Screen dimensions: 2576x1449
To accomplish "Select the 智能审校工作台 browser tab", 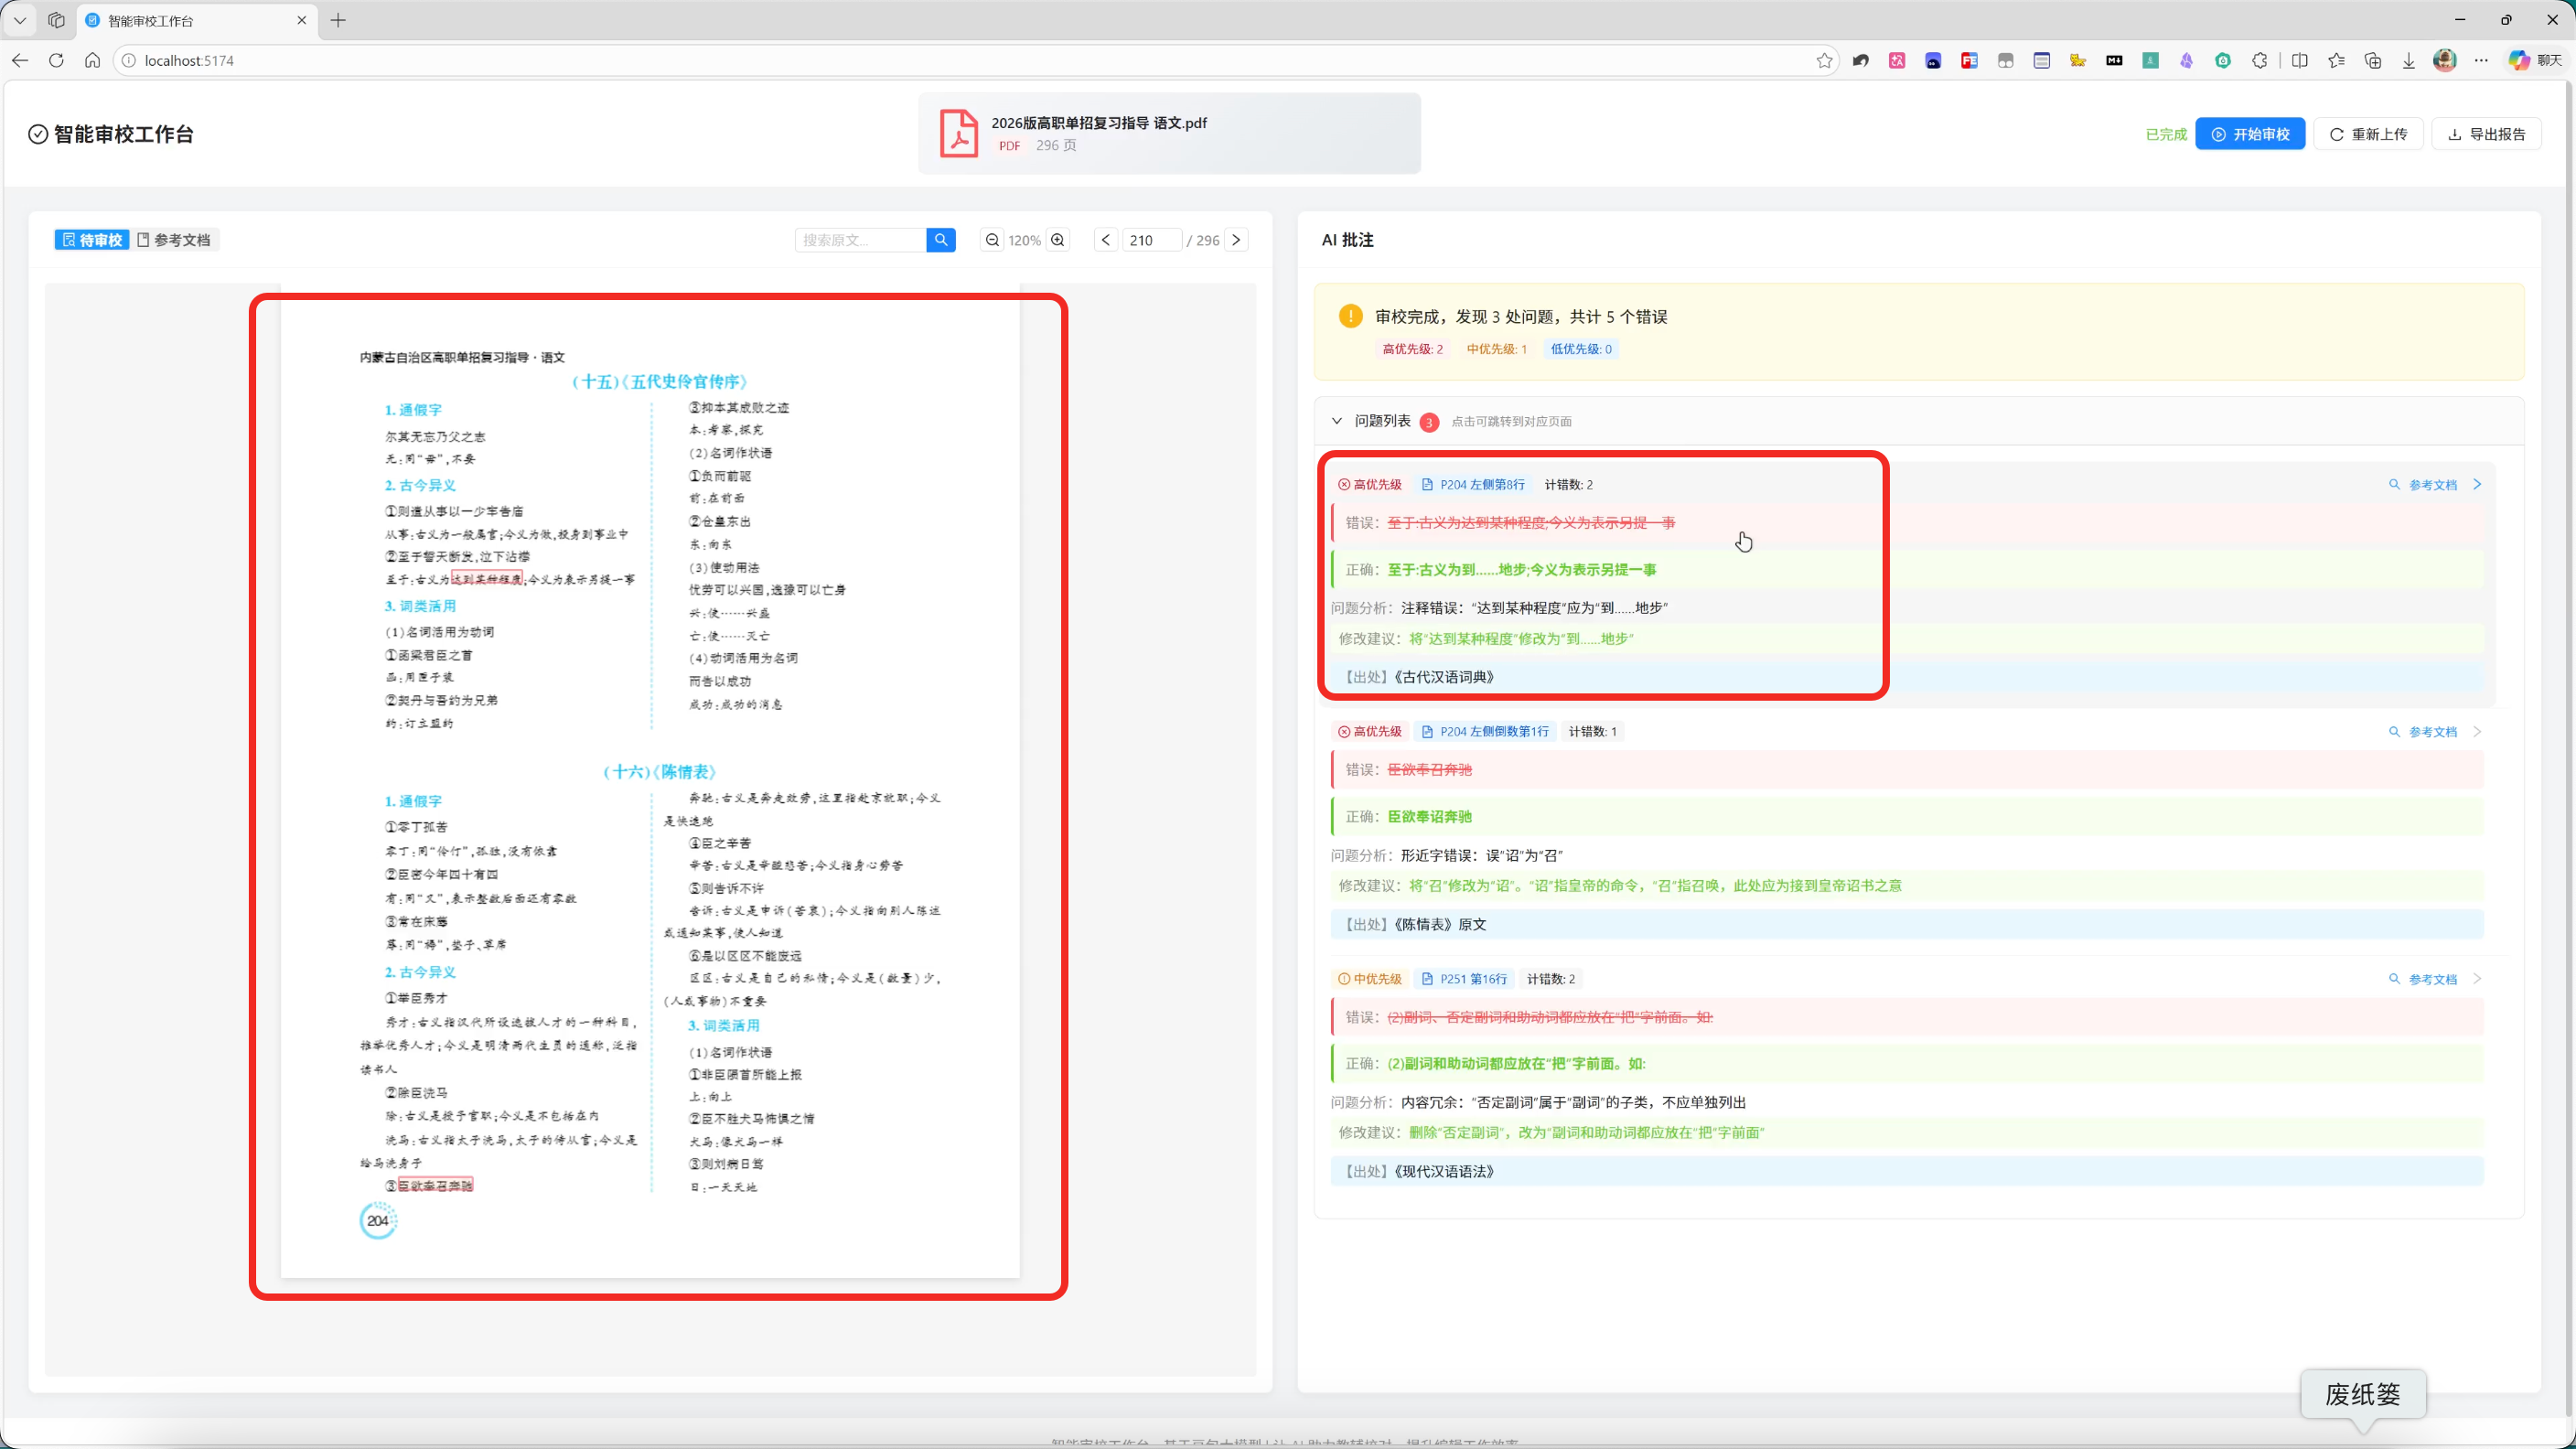I will click(196, 20).
